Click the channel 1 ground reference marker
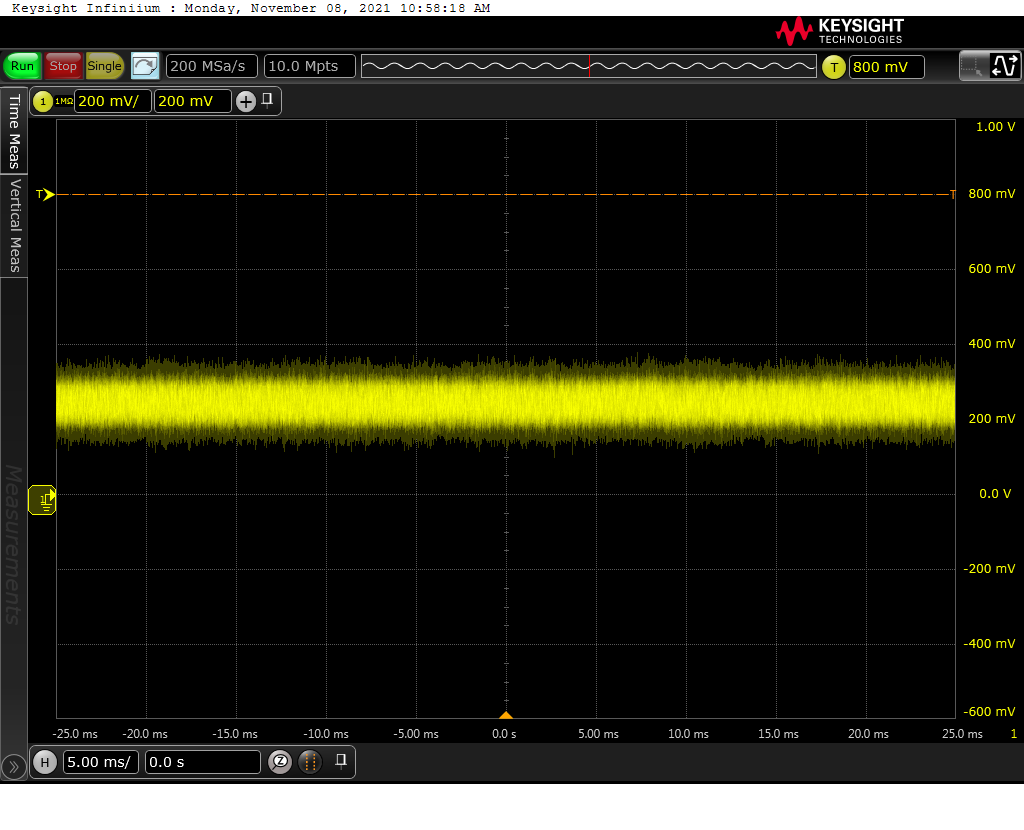Viewport: 1024px width, 830px height. pyautogui.click(x=42, y=500)
